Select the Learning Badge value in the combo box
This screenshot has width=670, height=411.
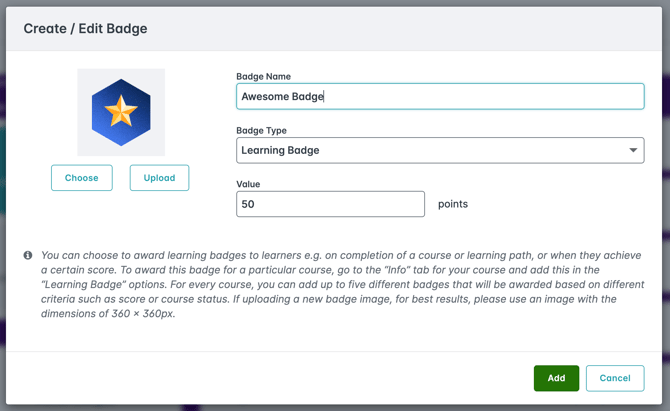280,150
